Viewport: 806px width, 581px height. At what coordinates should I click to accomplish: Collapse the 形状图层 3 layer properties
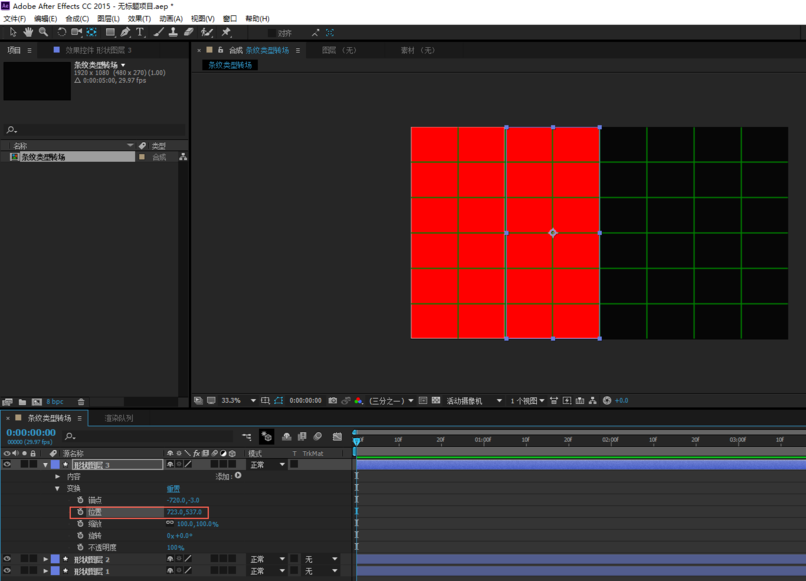click(x=46, y=465)
